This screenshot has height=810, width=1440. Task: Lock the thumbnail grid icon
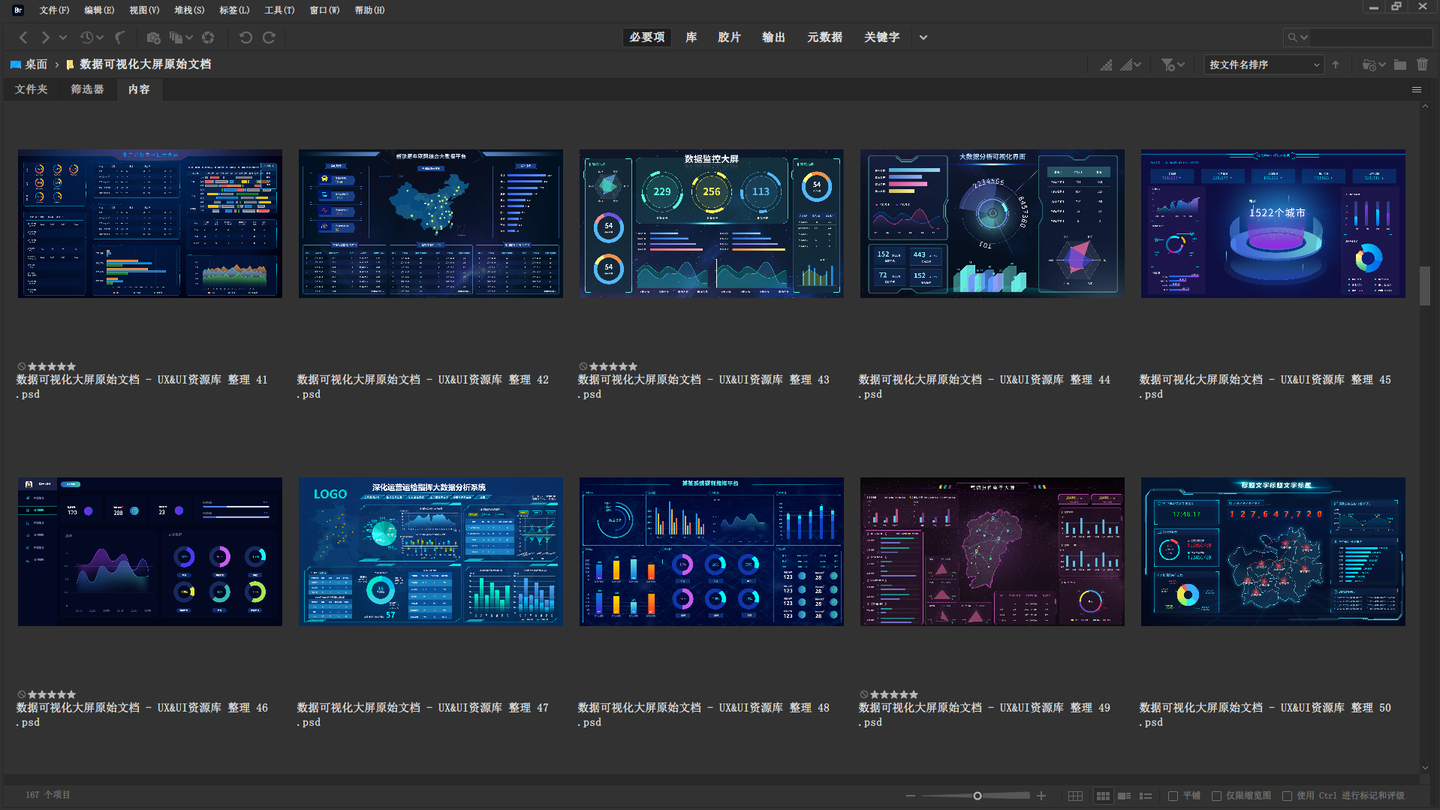coord(1075,796)
